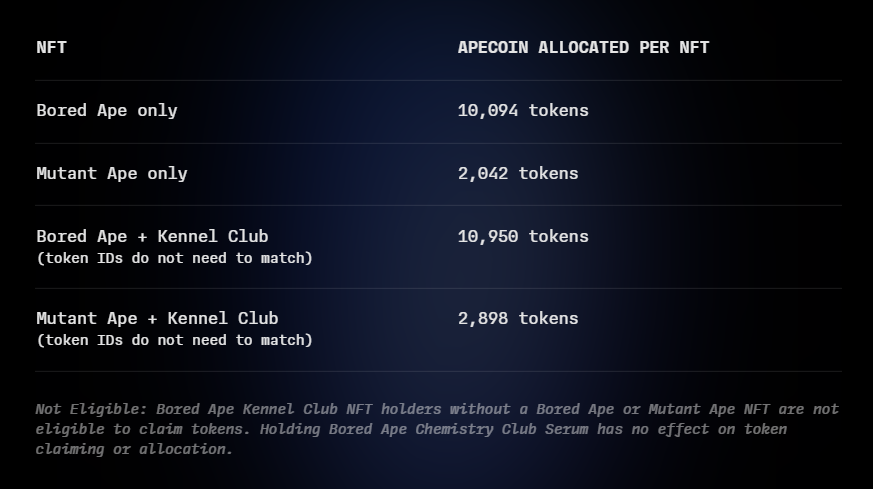
Task: Click the 10,094 tokens value
Action: click(523, 110)
